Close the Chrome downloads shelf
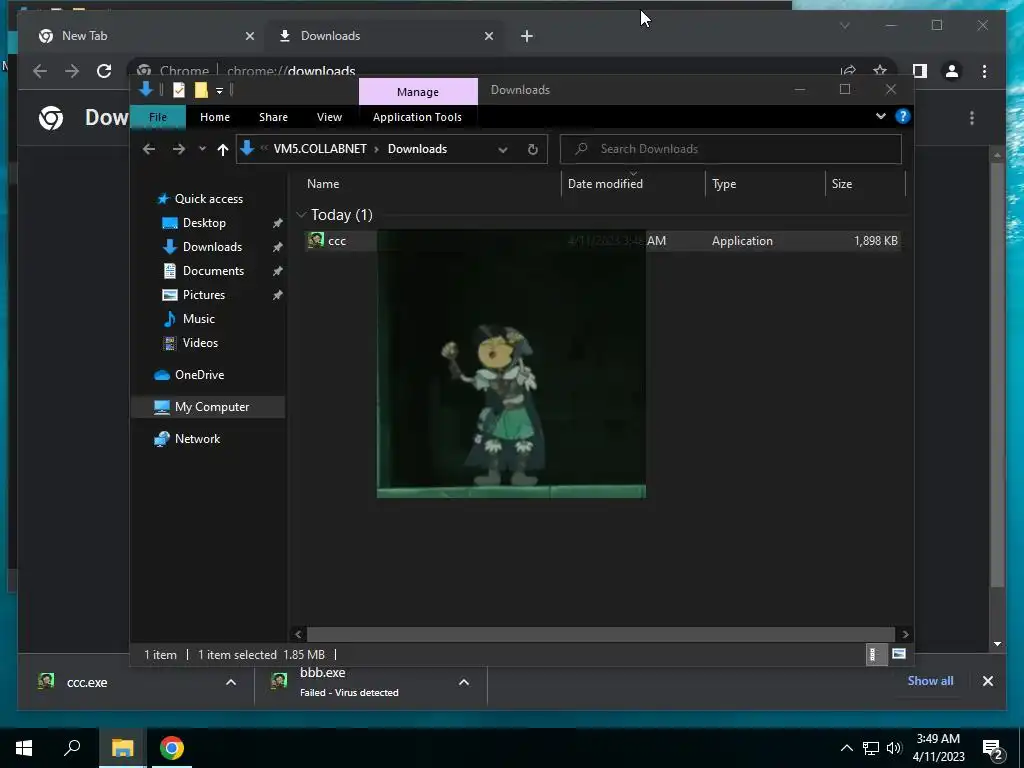 (x=987, y=681)
